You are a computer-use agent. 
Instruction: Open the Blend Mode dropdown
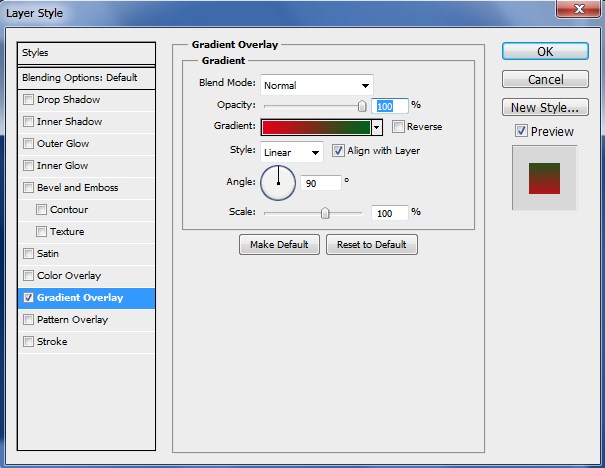(317, 85)
